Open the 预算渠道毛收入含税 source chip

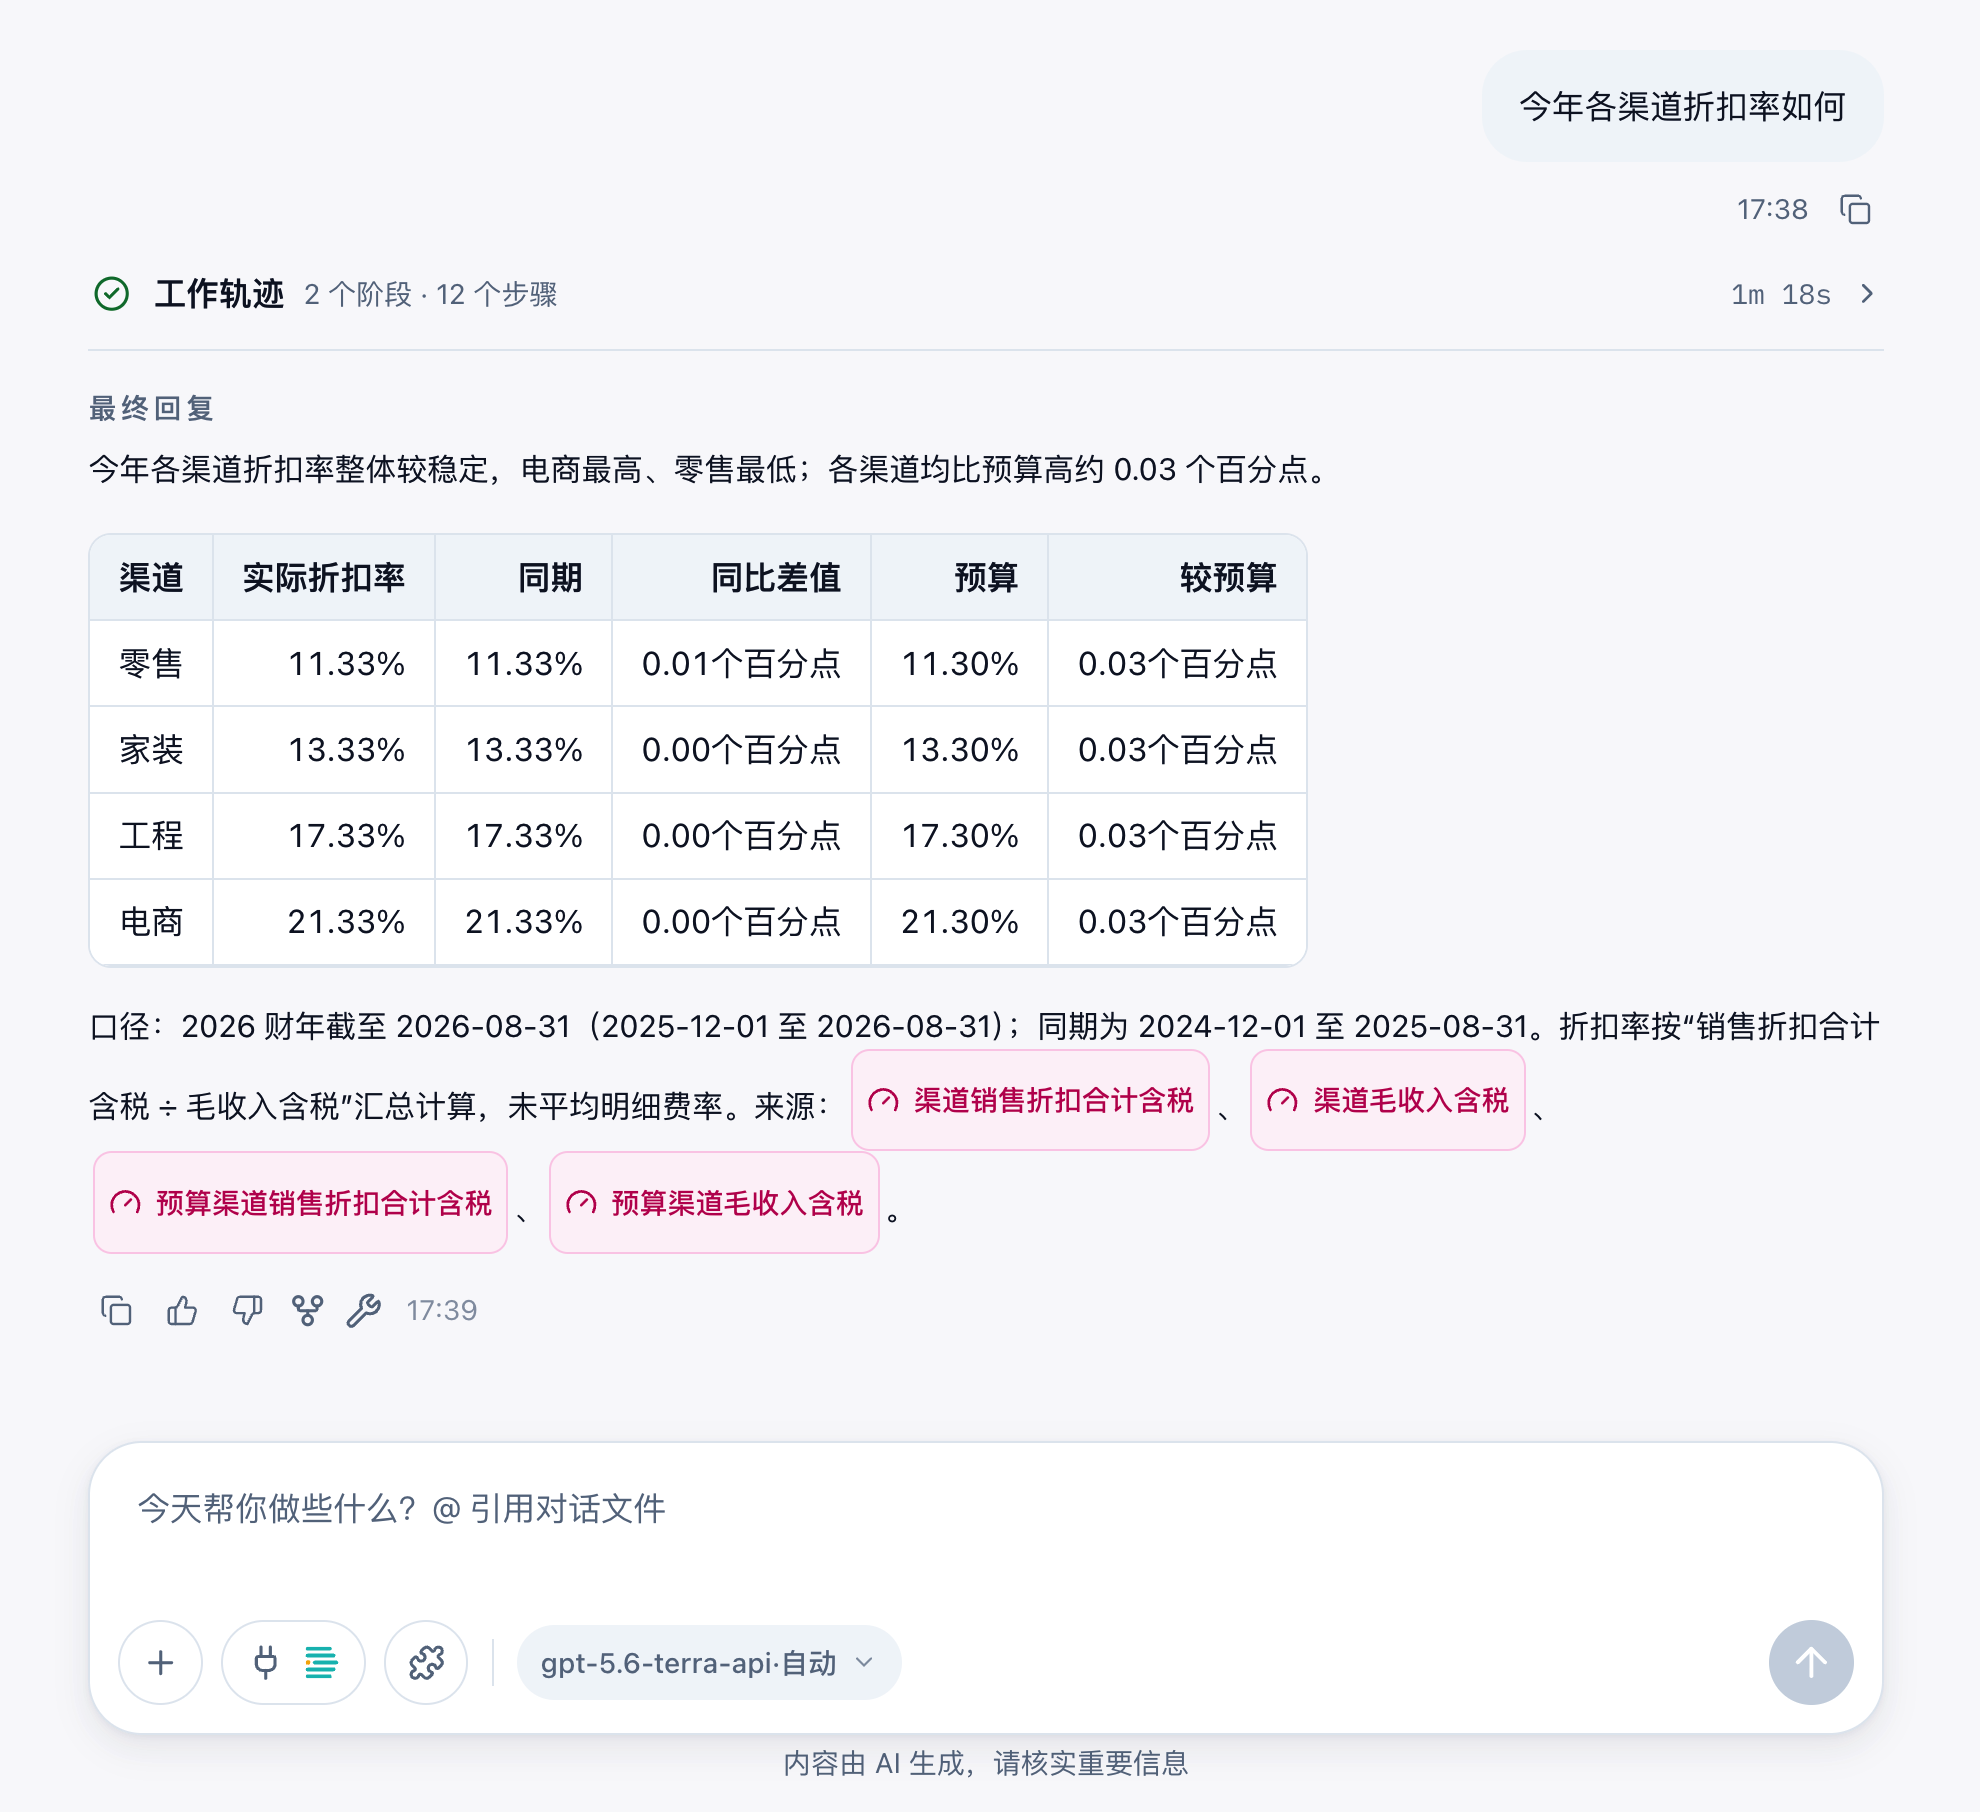click(714, 1202)
